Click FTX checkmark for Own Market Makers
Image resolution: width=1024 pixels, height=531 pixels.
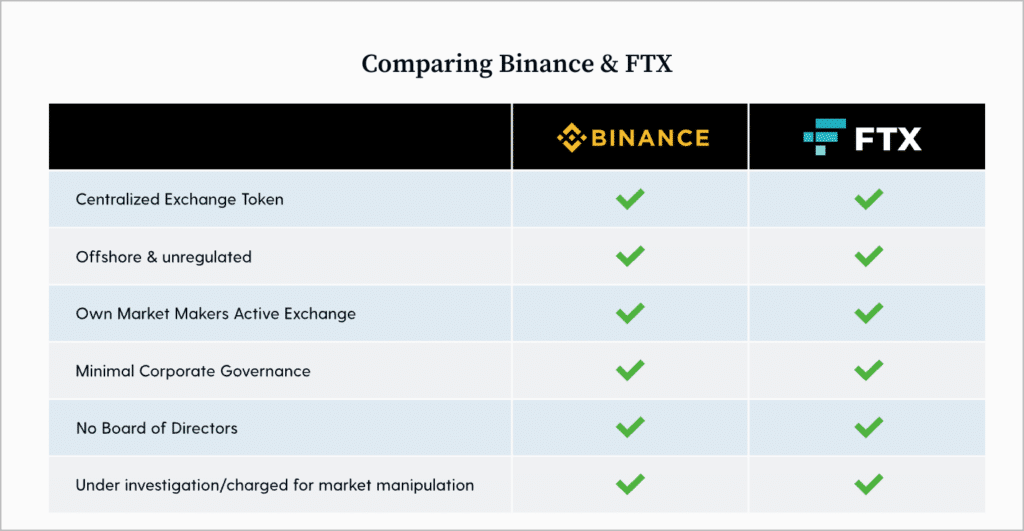coord(869,313)
